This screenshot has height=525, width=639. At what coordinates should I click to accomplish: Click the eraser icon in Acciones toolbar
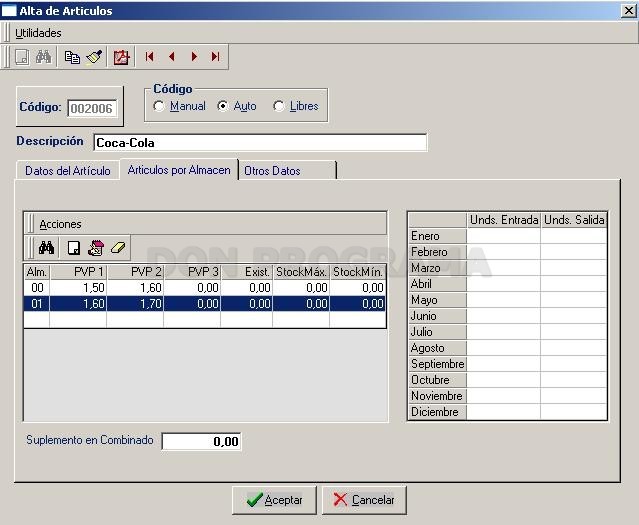(118, 247)
